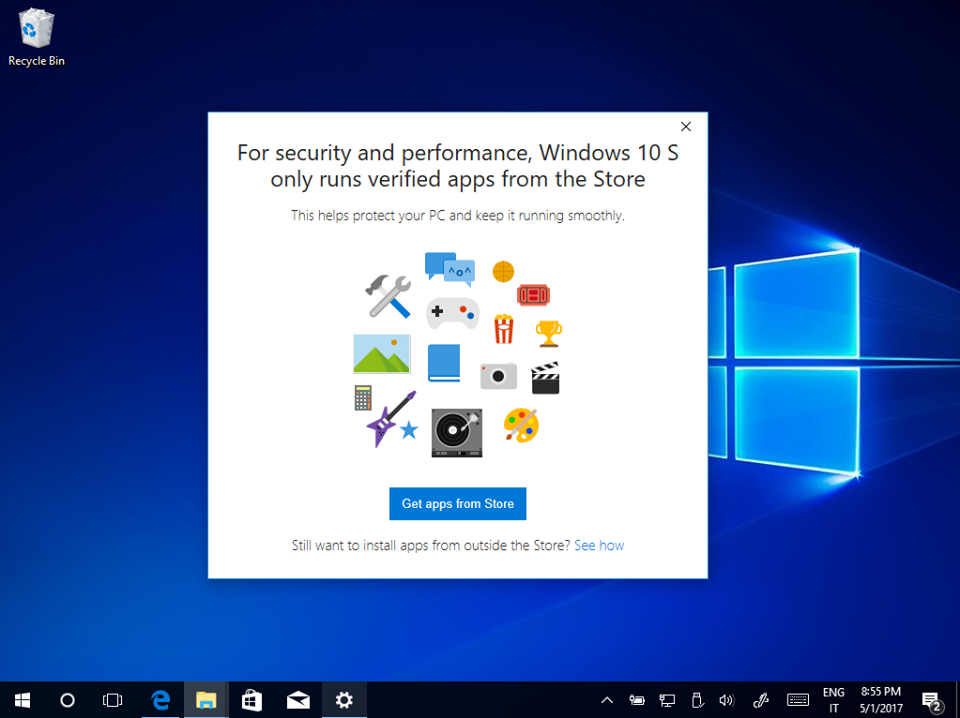Follow the See how link
Screen dimensions: 960x718
[599, 545]
